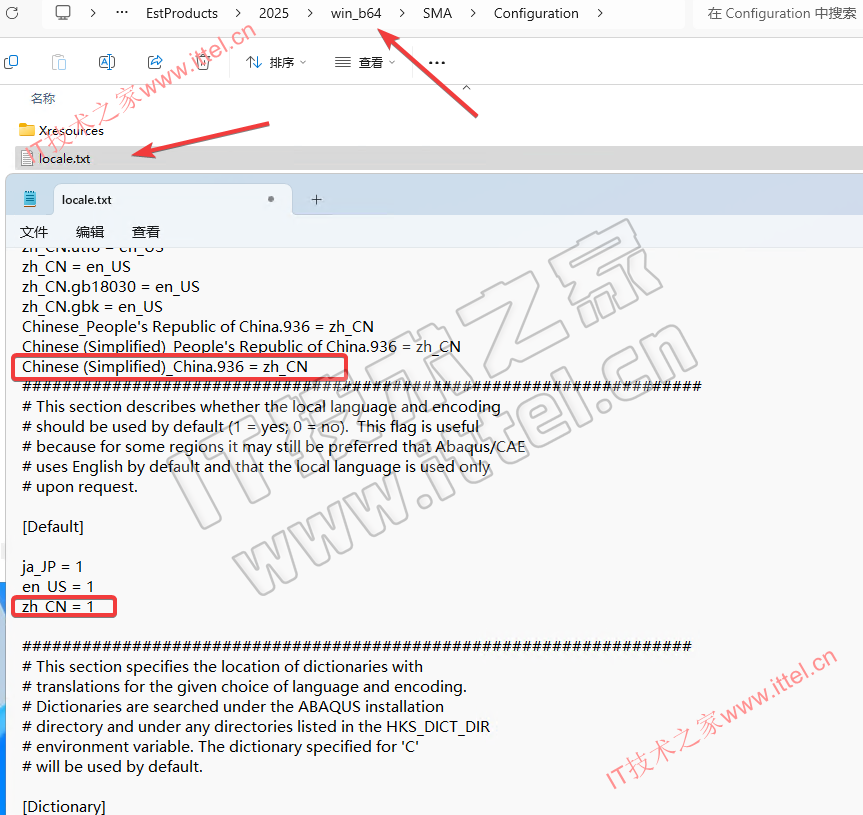
Task: Open the 查看 view dropdown
Action: click(365, 62)
